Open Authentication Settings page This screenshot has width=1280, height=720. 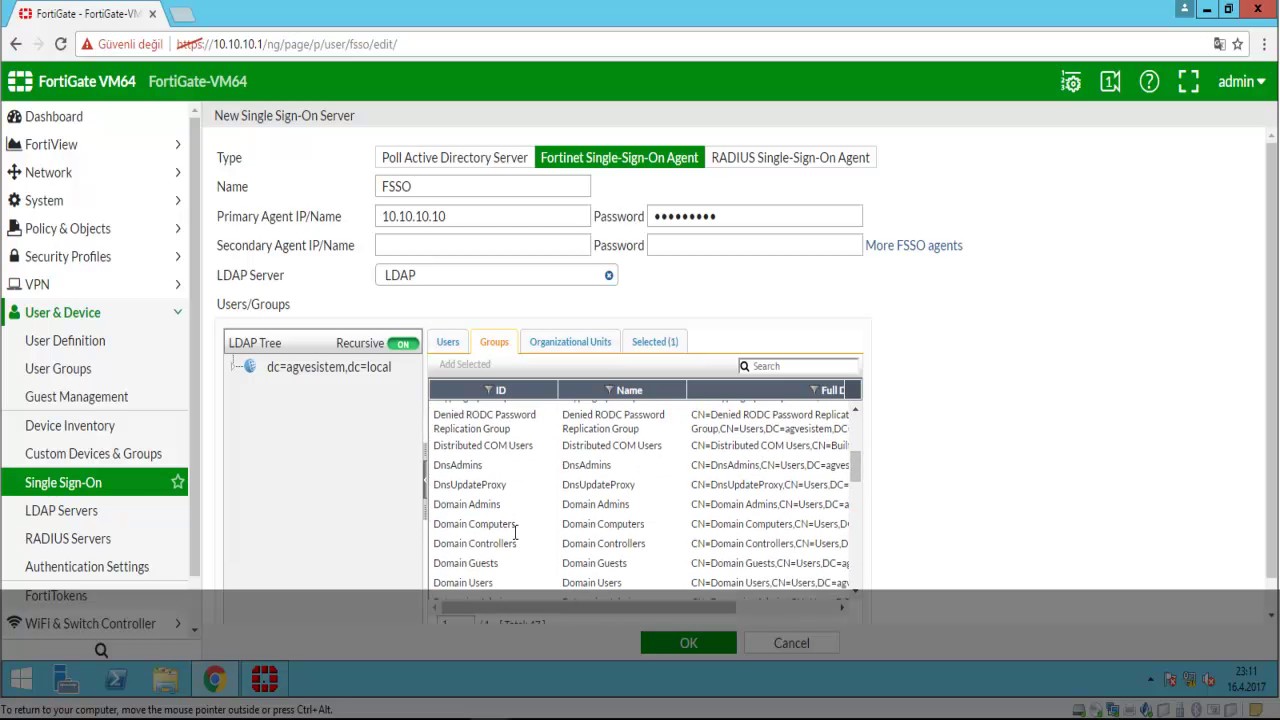click(x=87, y=566)
